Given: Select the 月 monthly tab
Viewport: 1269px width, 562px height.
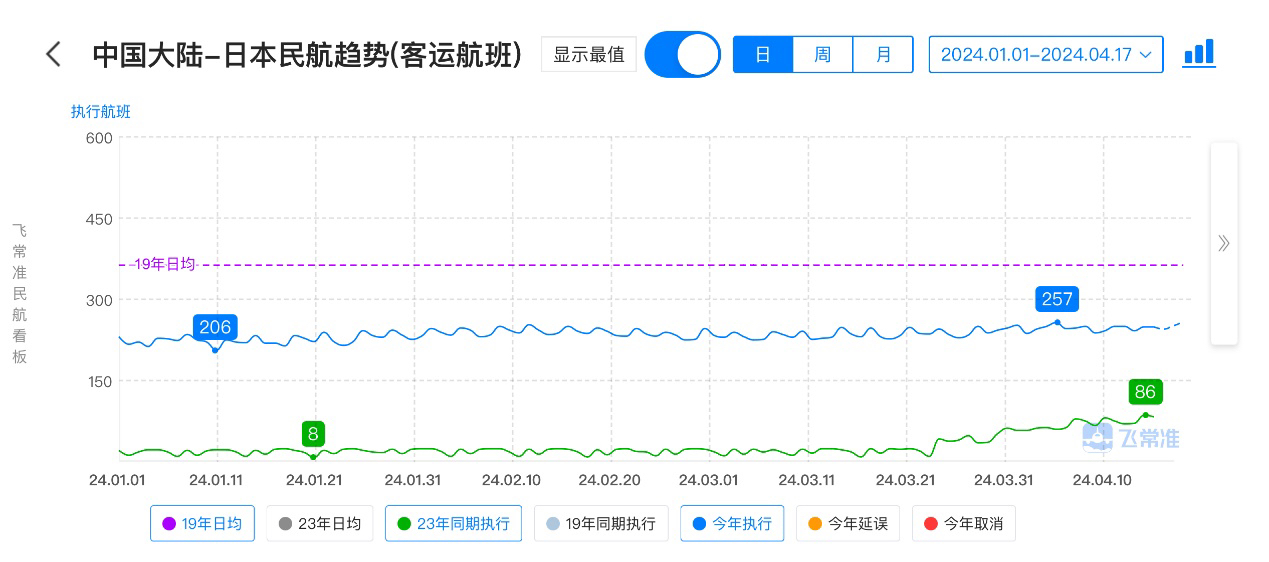Looking at the screenshot, I should (883, 54).
